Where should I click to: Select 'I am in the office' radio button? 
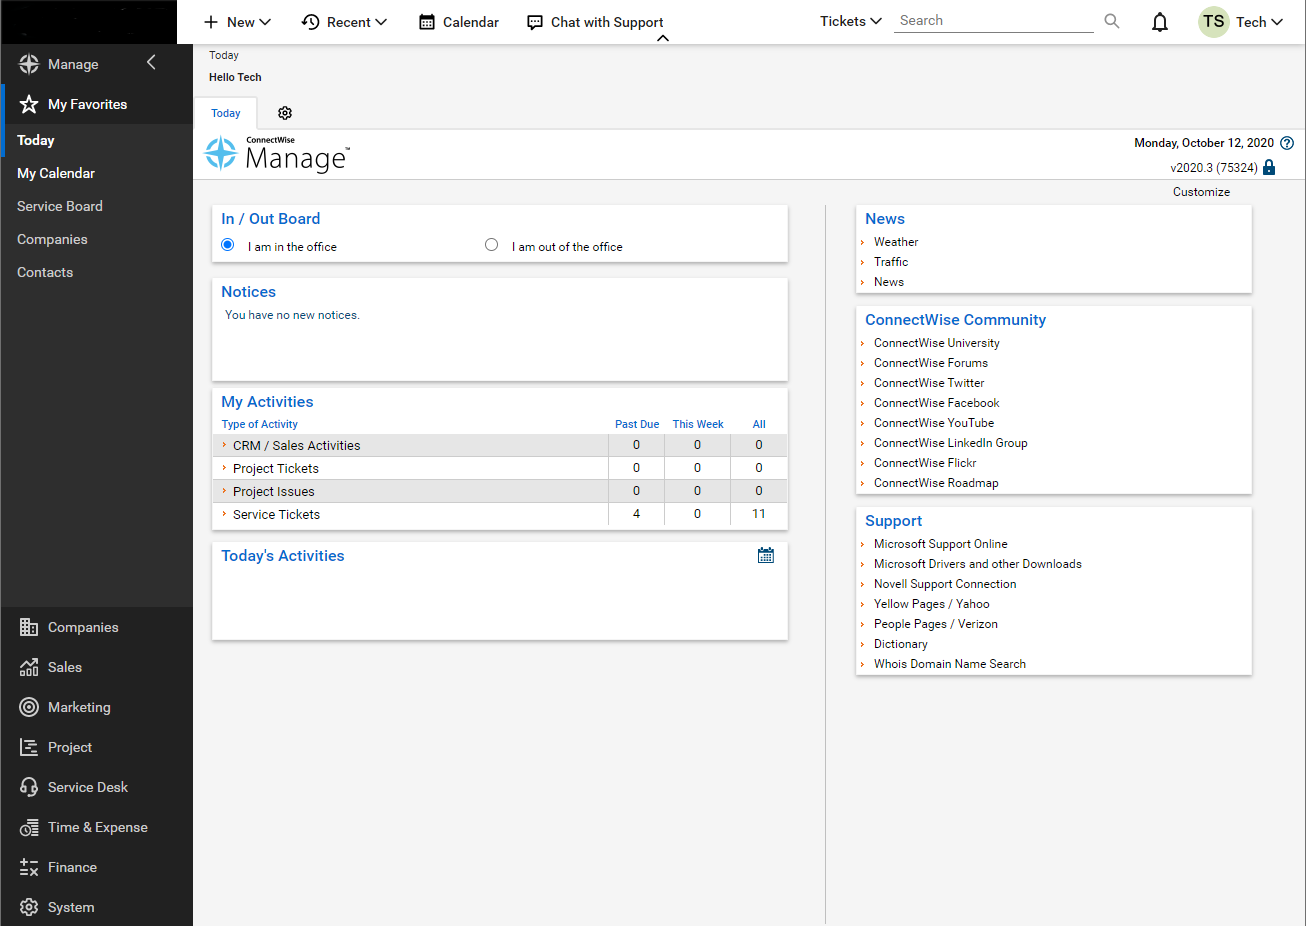228,245
